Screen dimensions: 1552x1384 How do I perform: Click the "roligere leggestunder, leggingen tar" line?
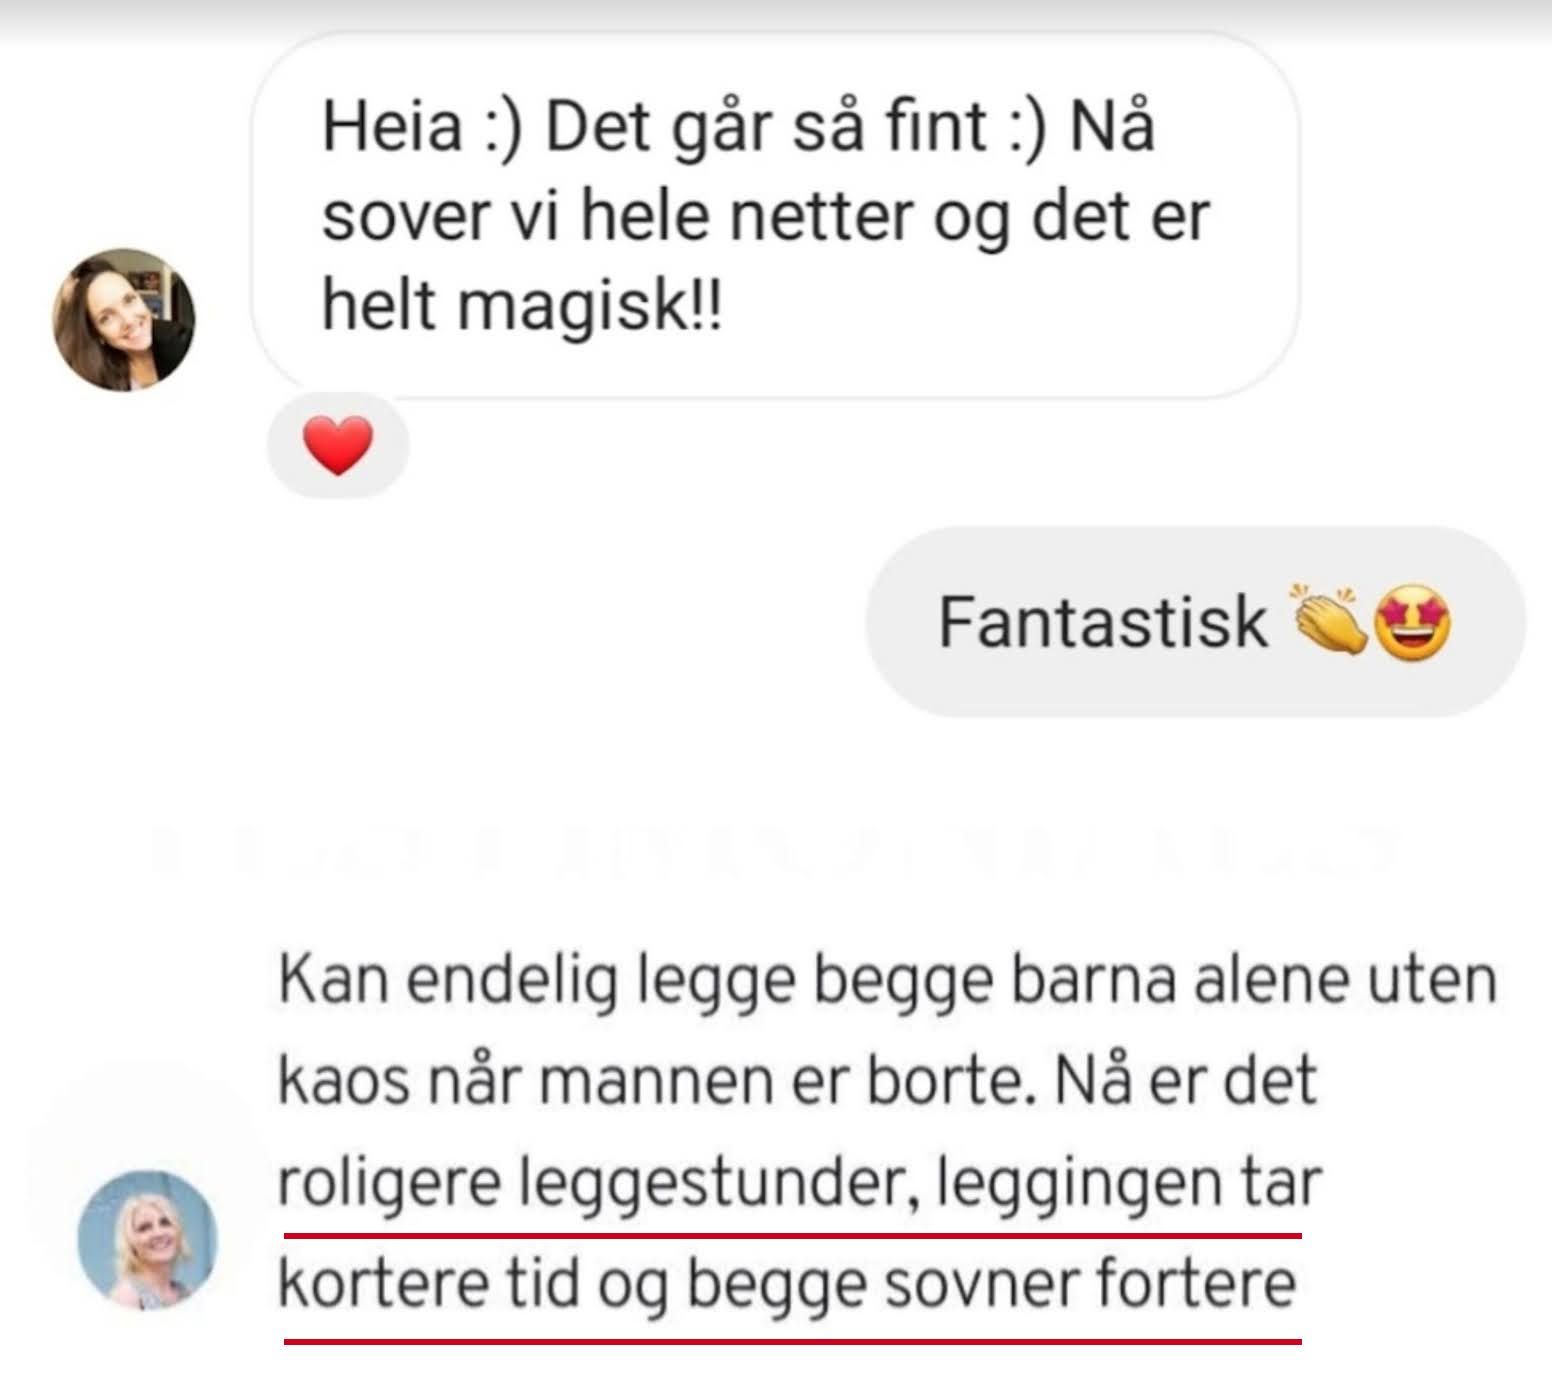799,1184
